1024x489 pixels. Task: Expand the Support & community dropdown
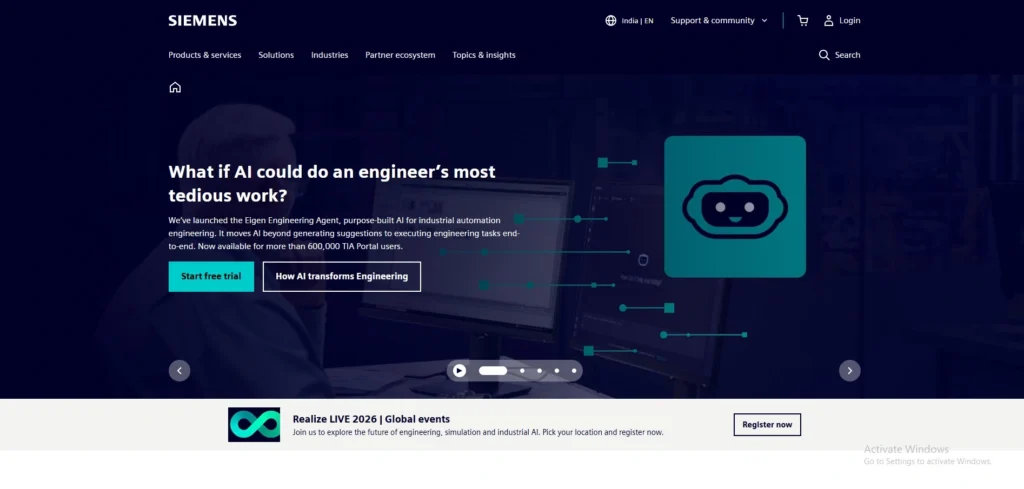point(719,20)
